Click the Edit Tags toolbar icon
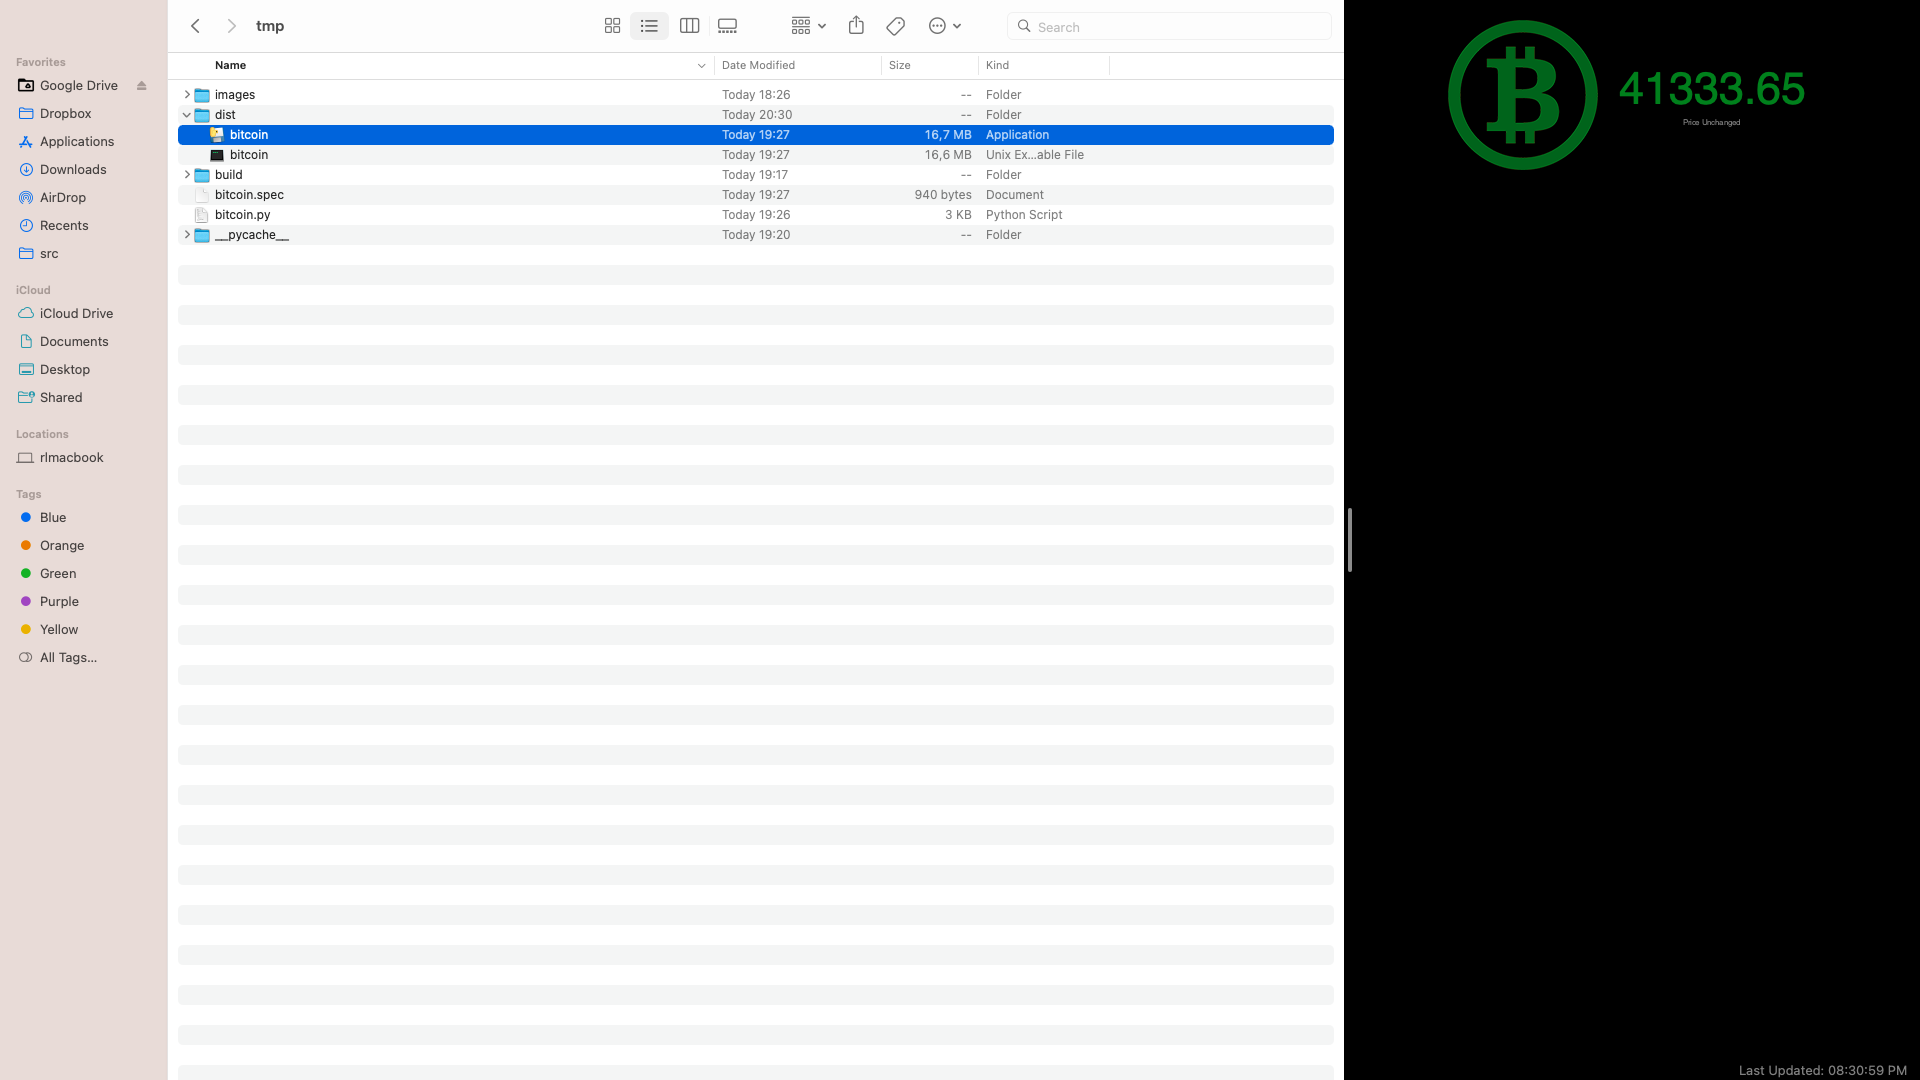 tap(896, 26)
